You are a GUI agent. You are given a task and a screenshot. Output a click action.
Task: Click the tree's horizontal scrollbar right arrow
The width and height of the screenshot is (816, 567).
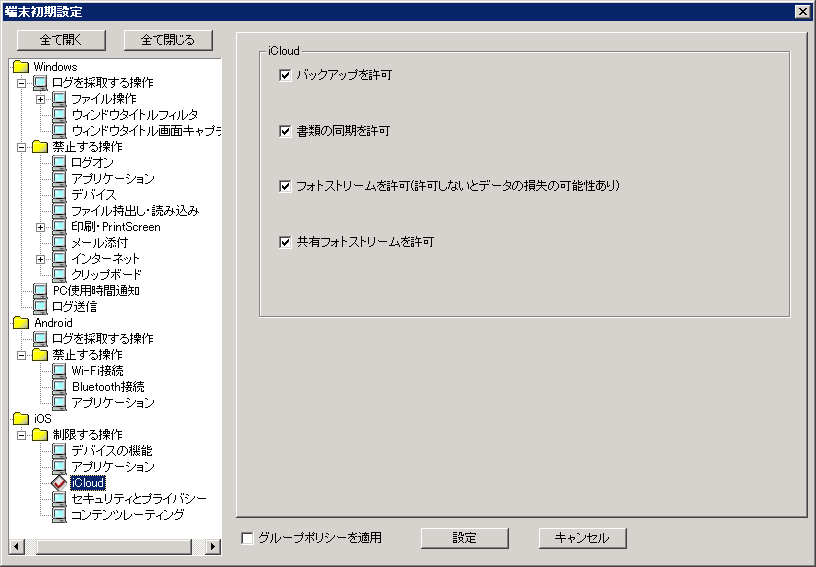pos(213,547)
